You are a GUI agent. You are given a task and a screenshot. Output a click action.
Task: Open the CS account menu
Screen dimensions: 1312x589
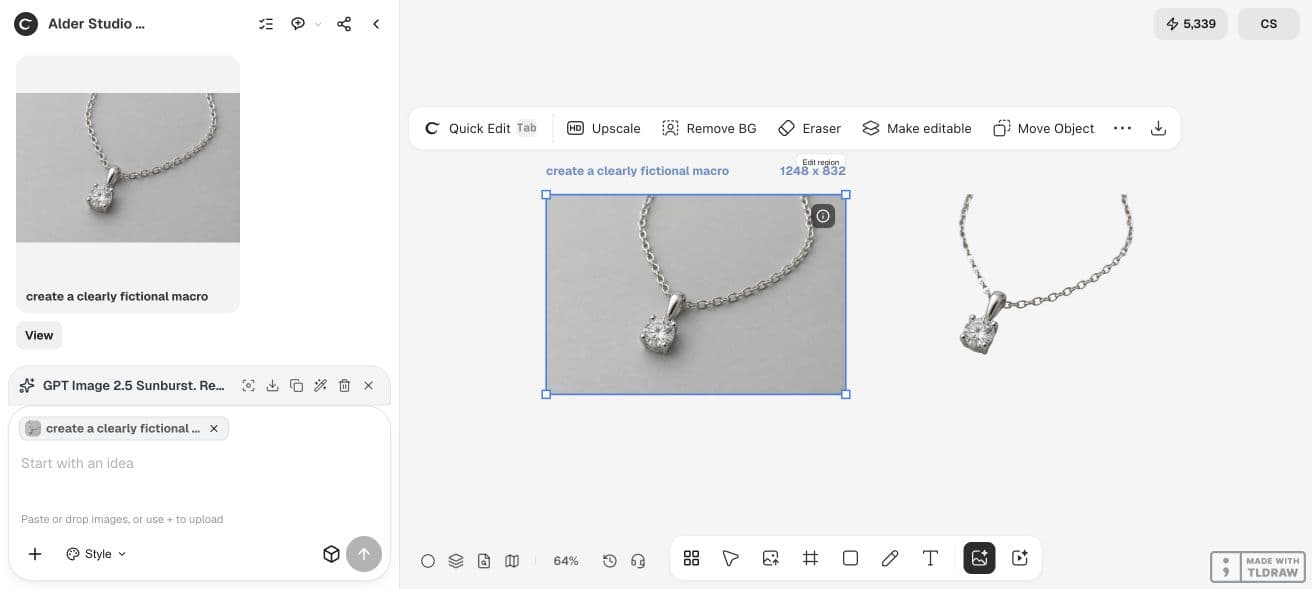point(1268,24)
